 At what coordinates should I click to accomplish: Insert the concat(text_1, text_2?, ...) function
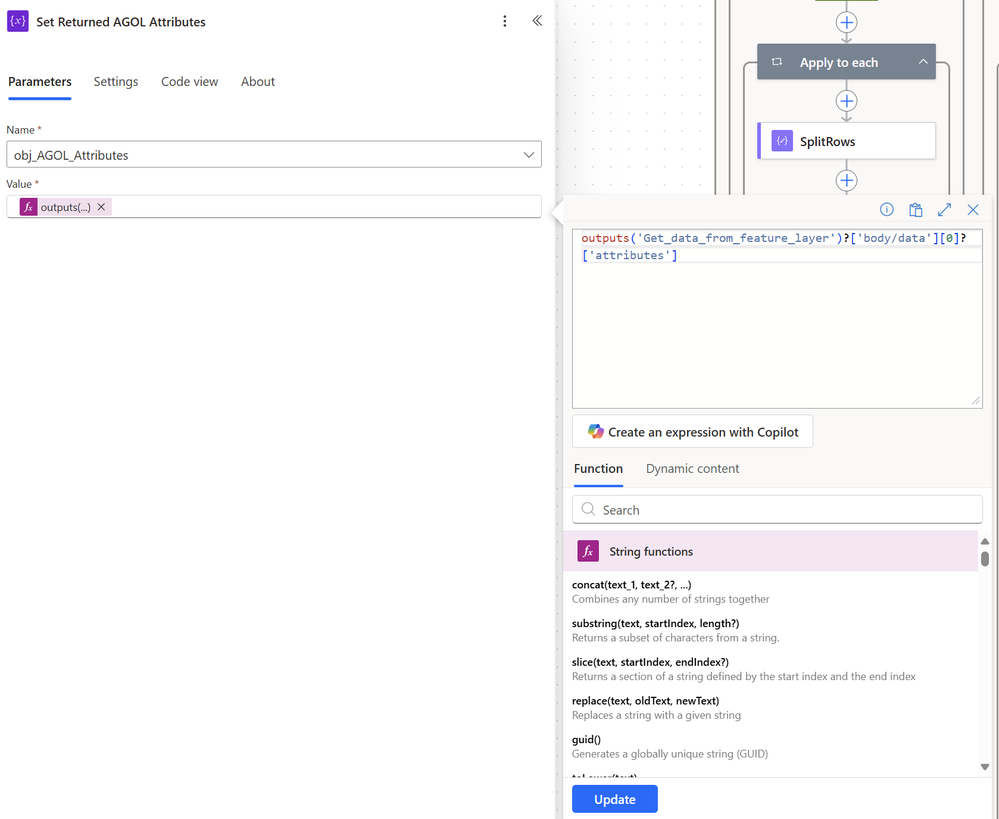[x=631, y=584]
